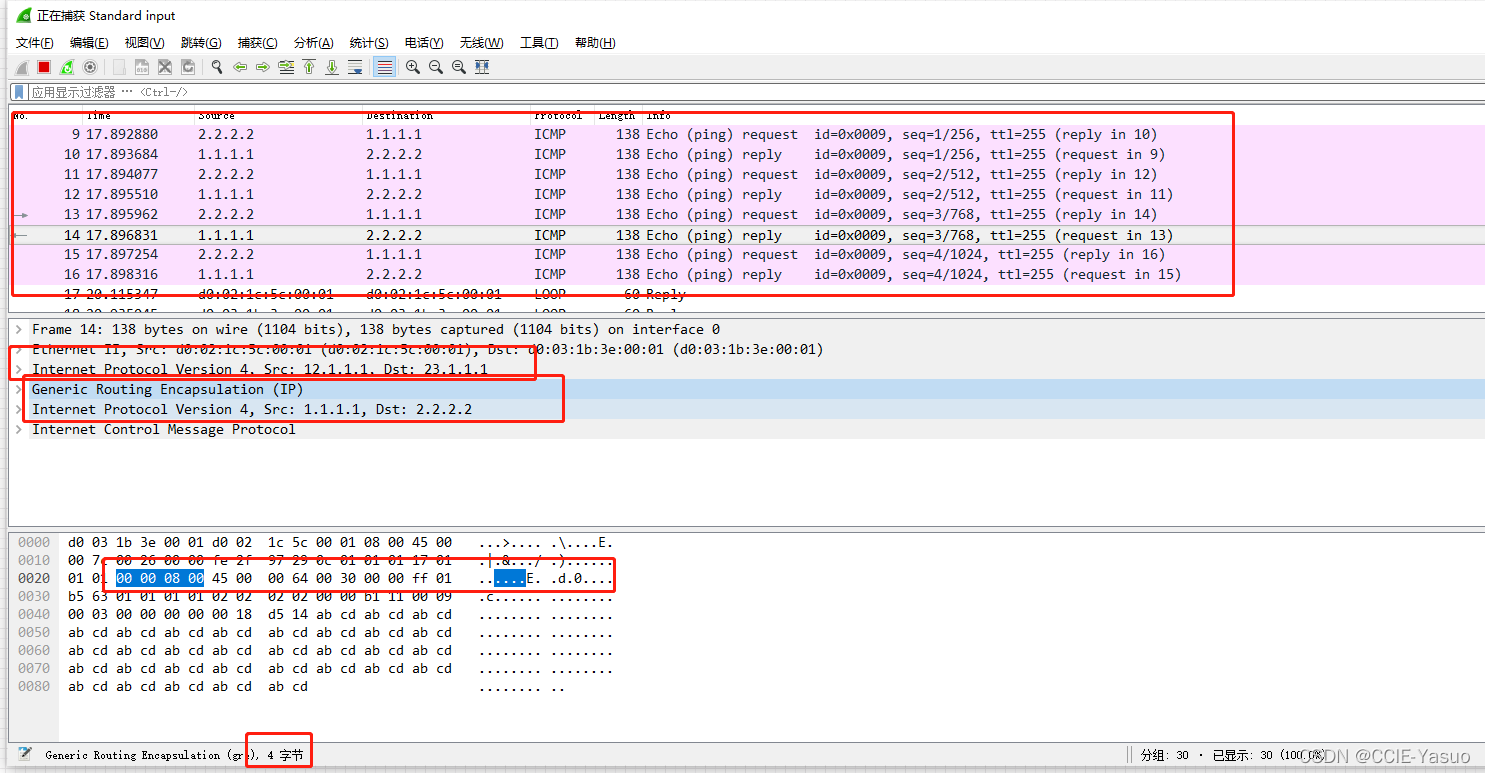Sort packets by Protocol column header
1485x773 pixels.
pos(562,115)
